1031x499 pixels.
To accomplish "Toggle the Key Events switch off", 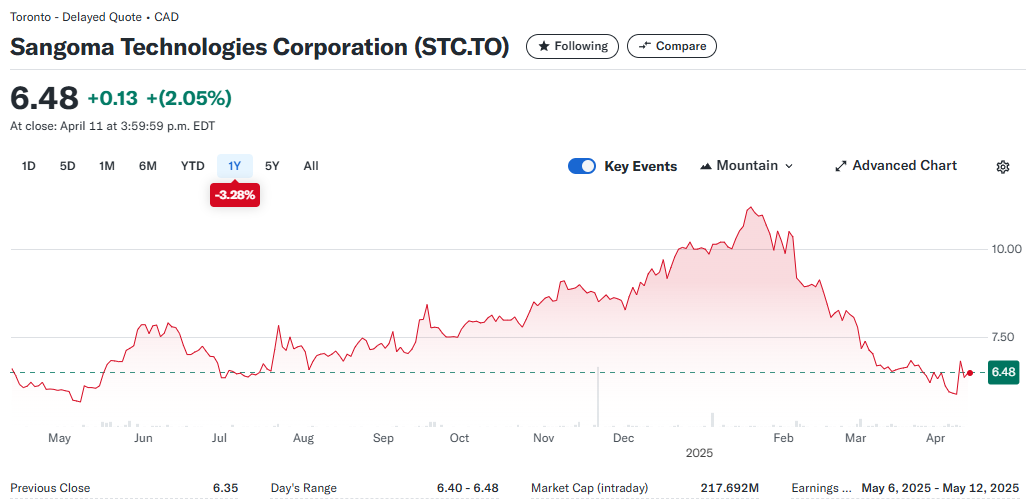I will [582, 166].
